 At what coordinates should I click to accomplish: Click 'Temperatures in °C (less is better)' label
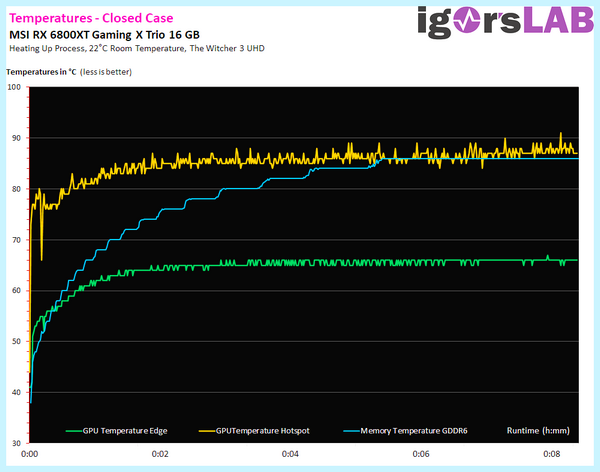pyautogui.click(x=69, y=72)
